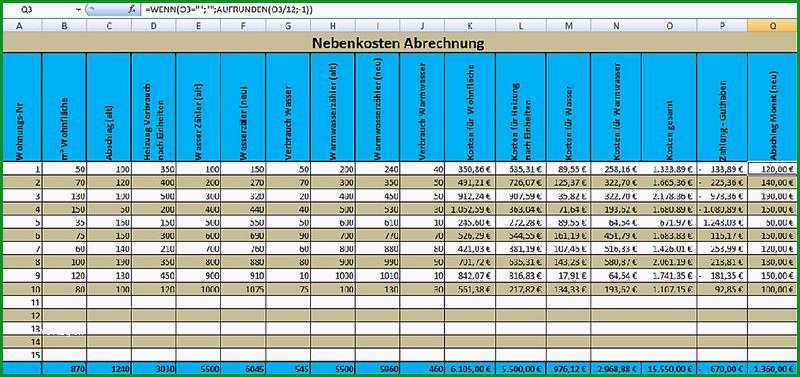Select total cell 6.105,00 €
The width and height of the screenshot is (800, 377).
(470, 368)
